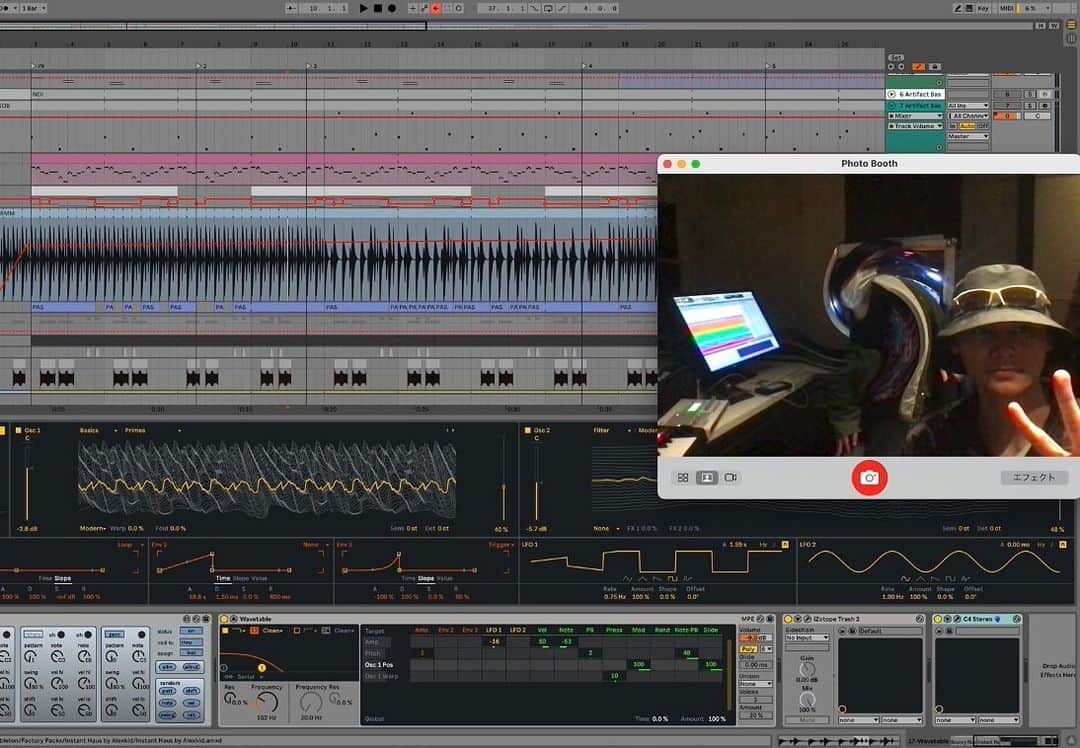
Task: Toggle the Osc 1 on/off switch
Action: click(x=19, y=430)
